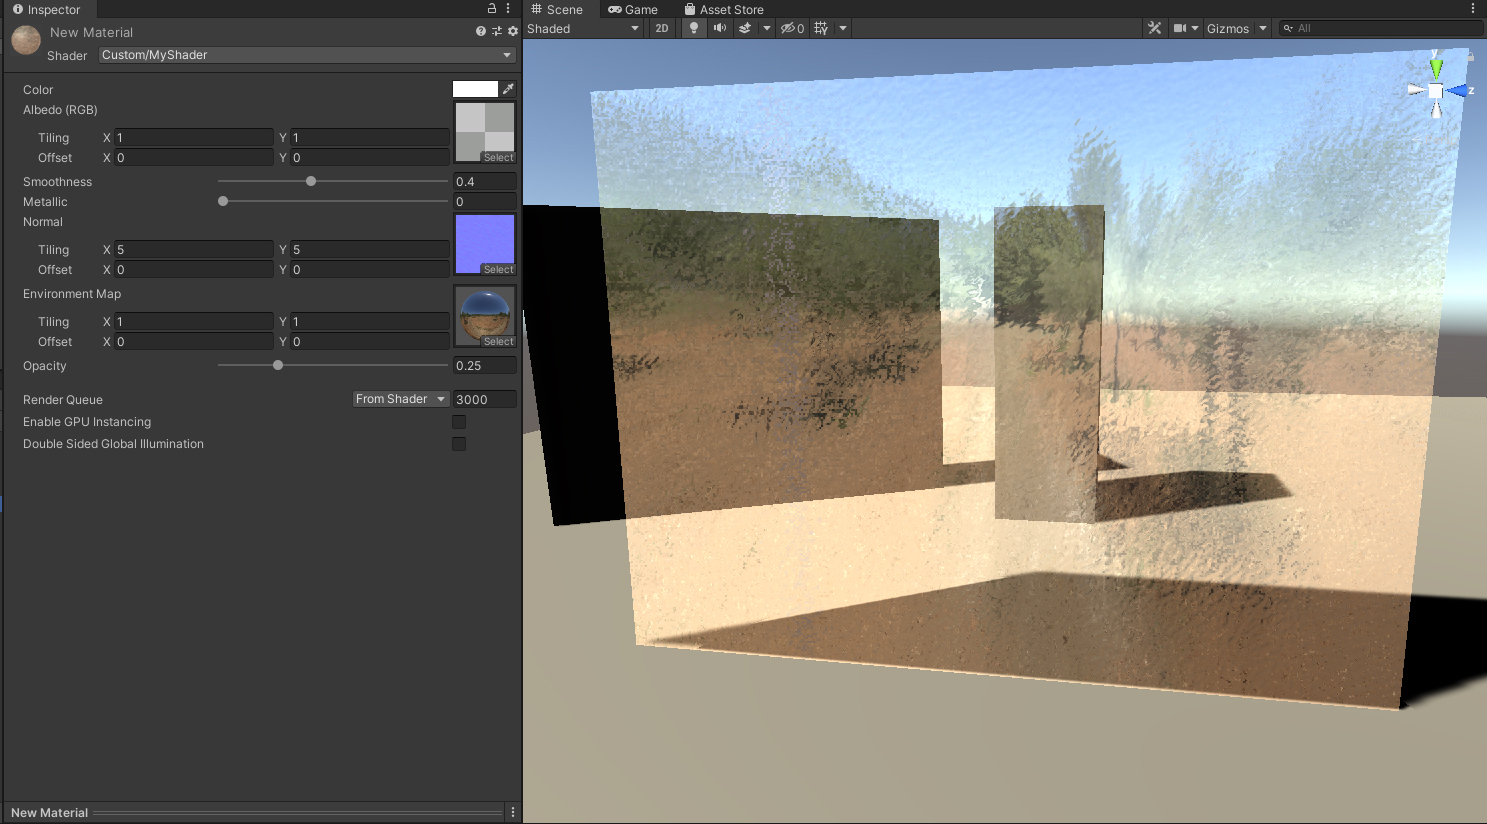Edit the Opacity value field 0.25
The image size is (1487, 824).
click(x=485, y=365)
